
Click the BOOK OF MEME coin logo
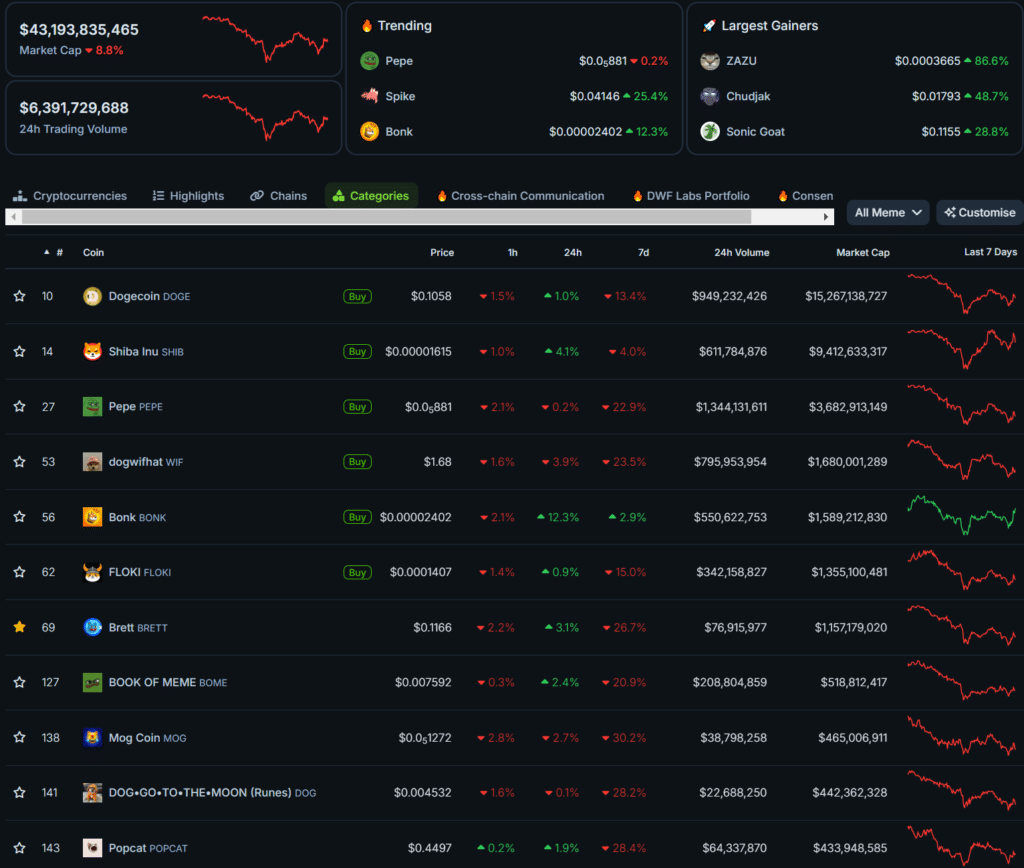pos(92,683)
